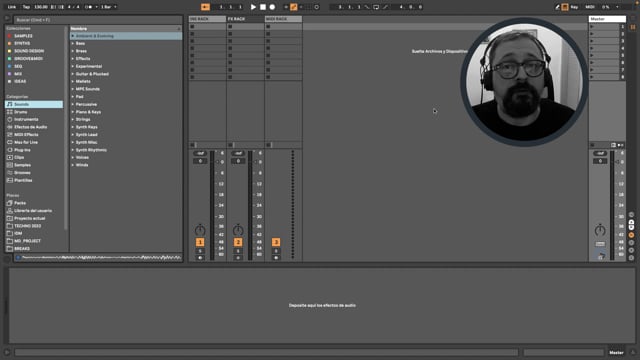Toggle the orange Follow playback icon

[x=205, y=7]
